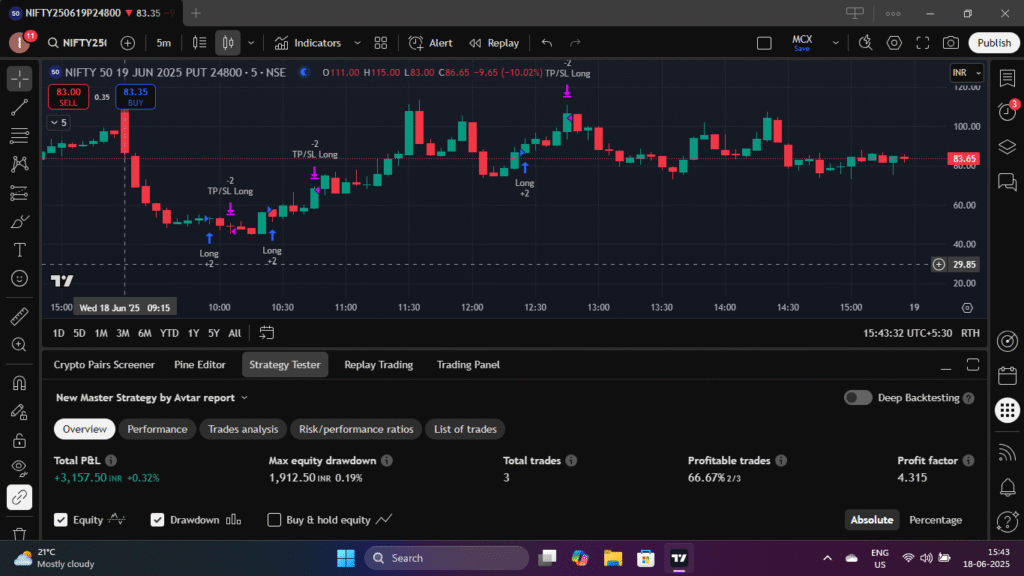Select the Text annotation tool

[x=20, y=250]
